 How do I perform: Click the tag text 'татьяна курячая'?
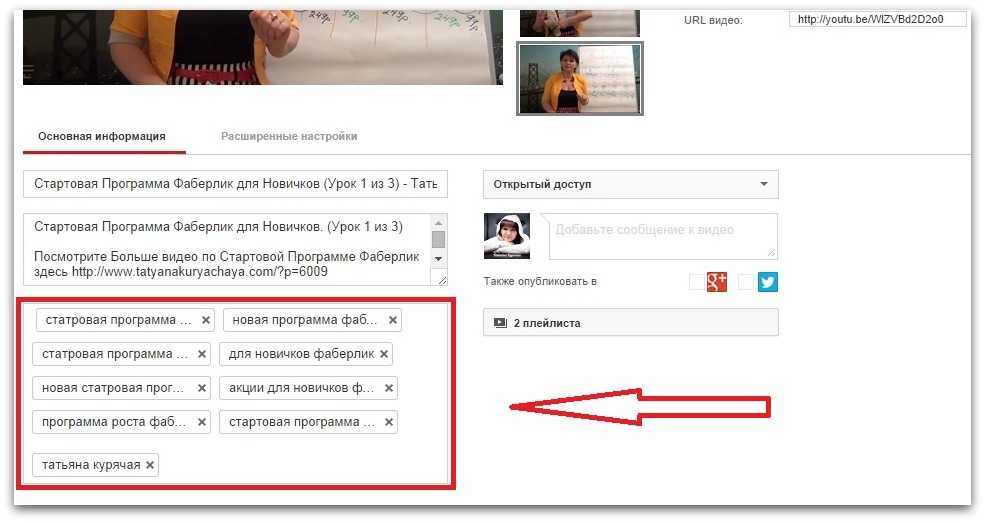(91, 465)
